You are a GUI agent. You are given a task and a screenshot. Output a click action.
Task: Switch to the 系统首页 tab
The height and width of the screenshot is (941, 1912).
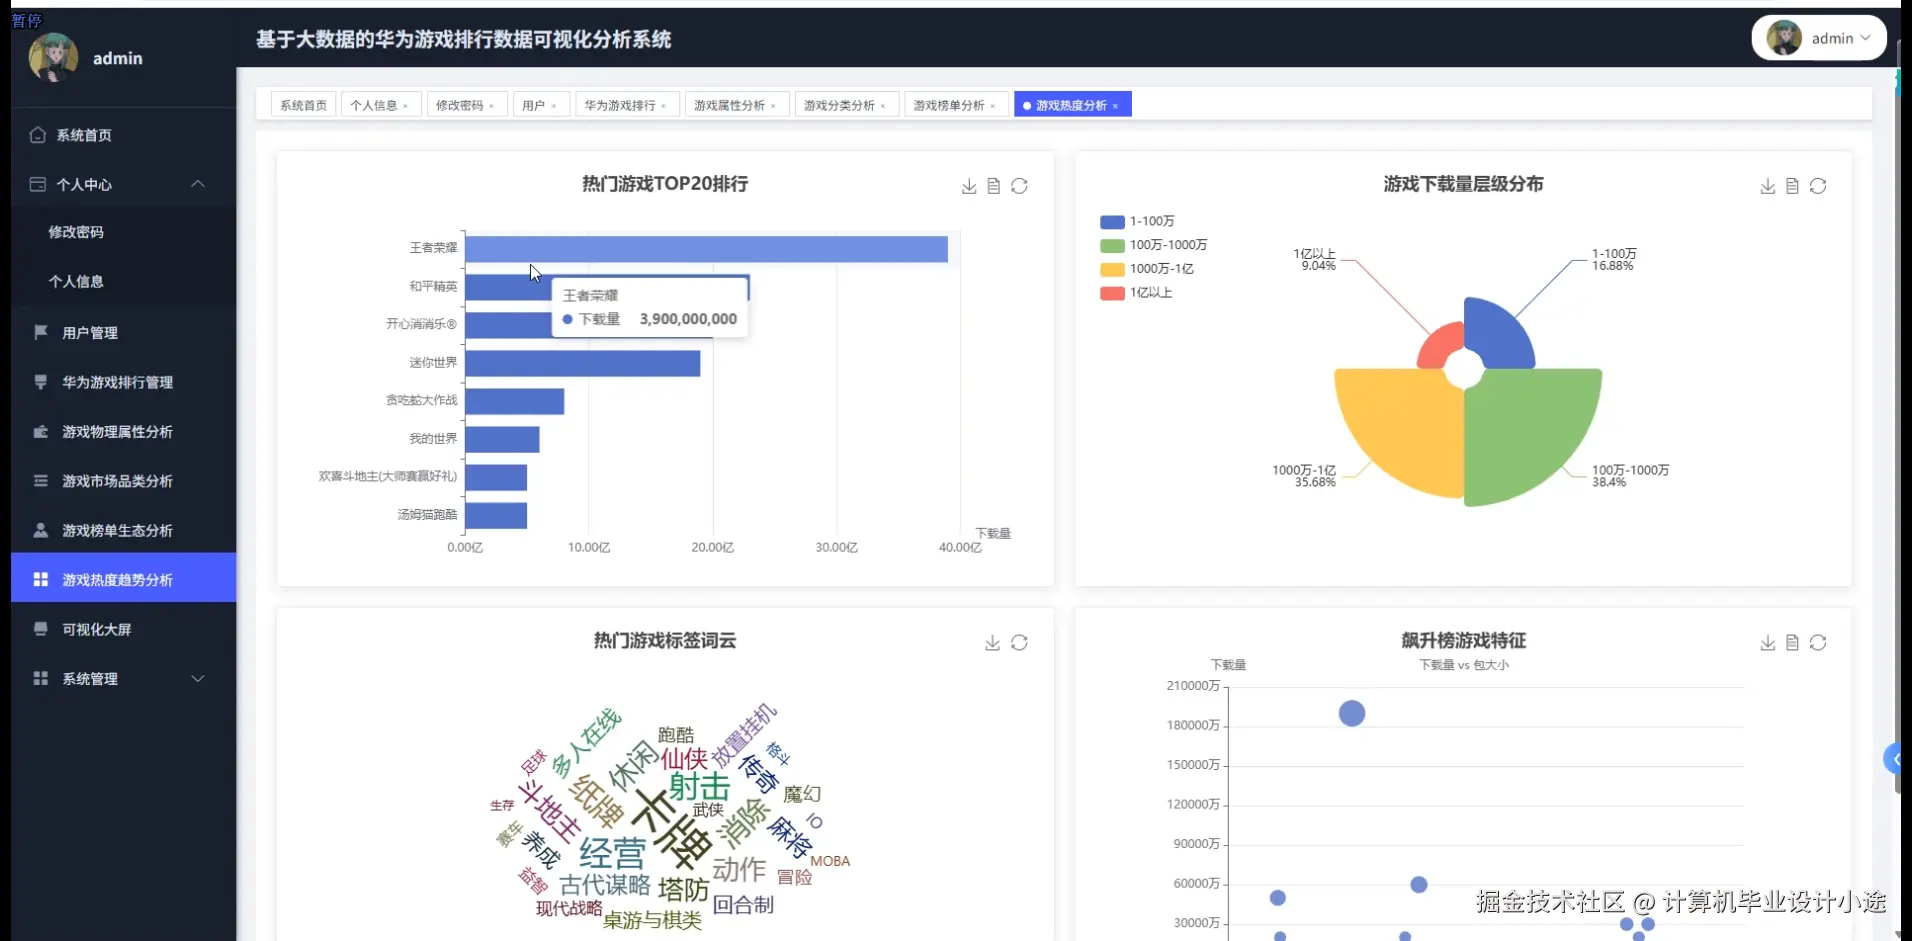(303, 104)
